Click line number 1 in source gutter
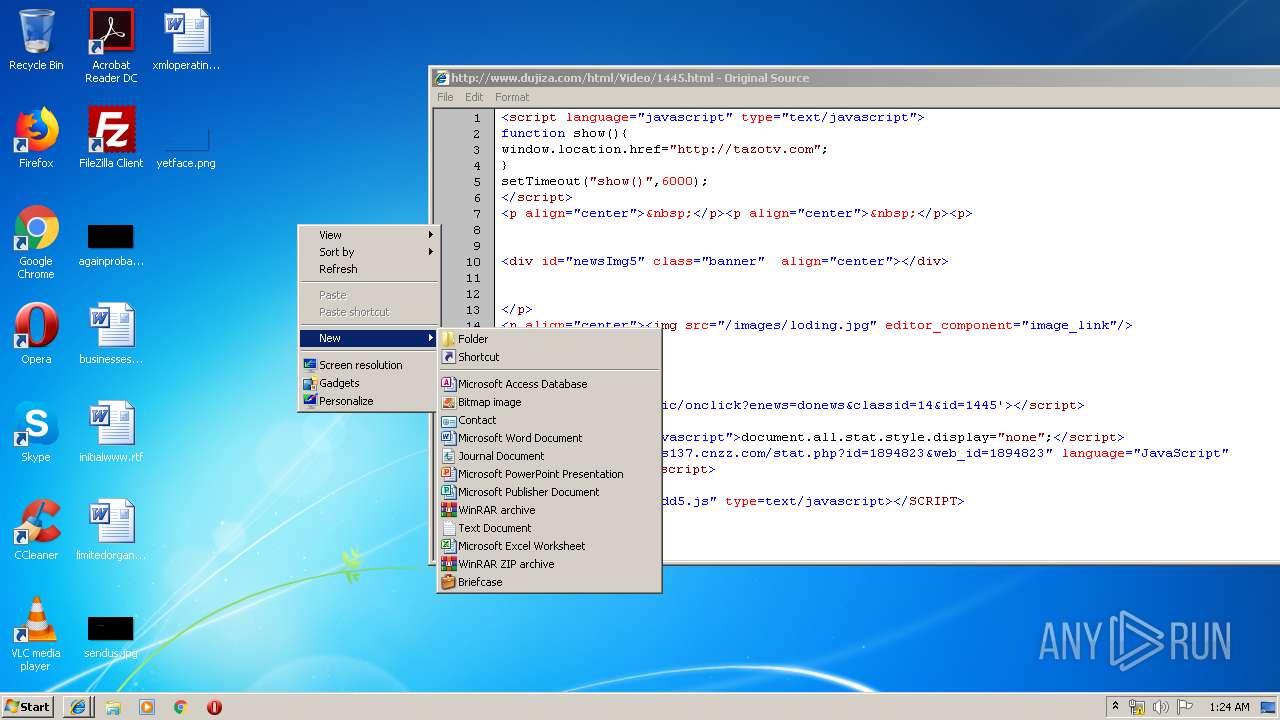 tap(477, 117)
